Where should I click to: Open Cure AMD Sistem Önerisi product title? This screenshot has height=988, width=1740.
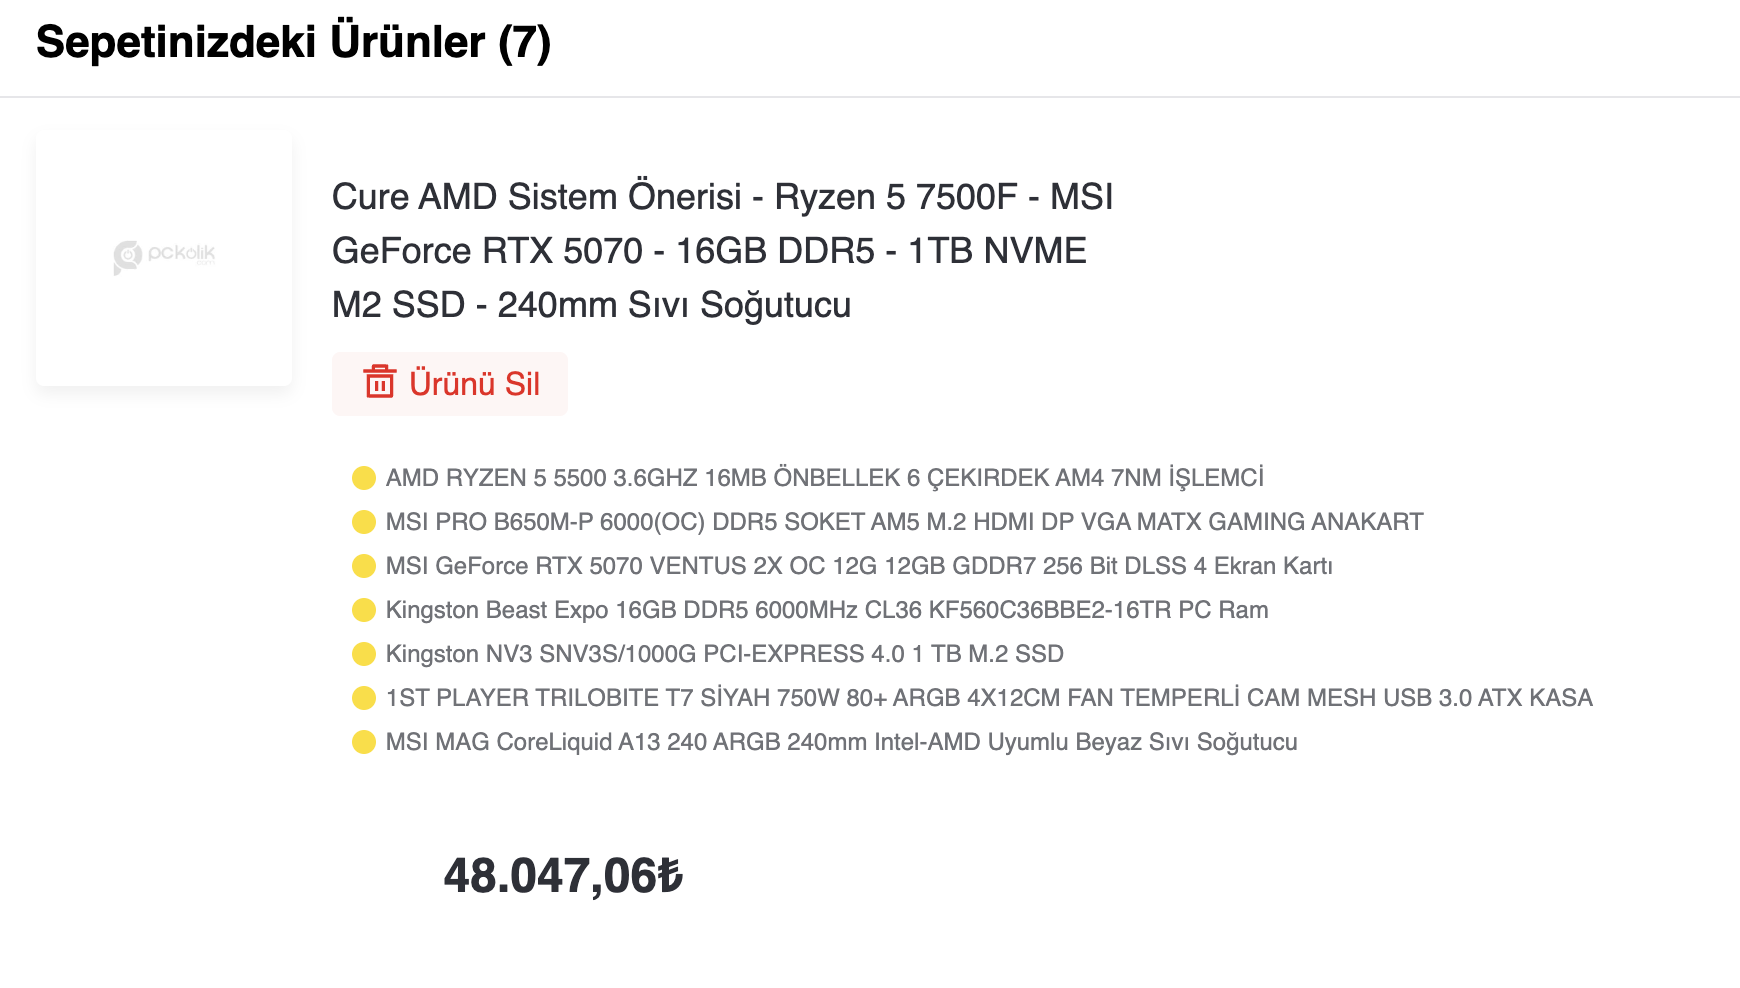pos(722,251)
